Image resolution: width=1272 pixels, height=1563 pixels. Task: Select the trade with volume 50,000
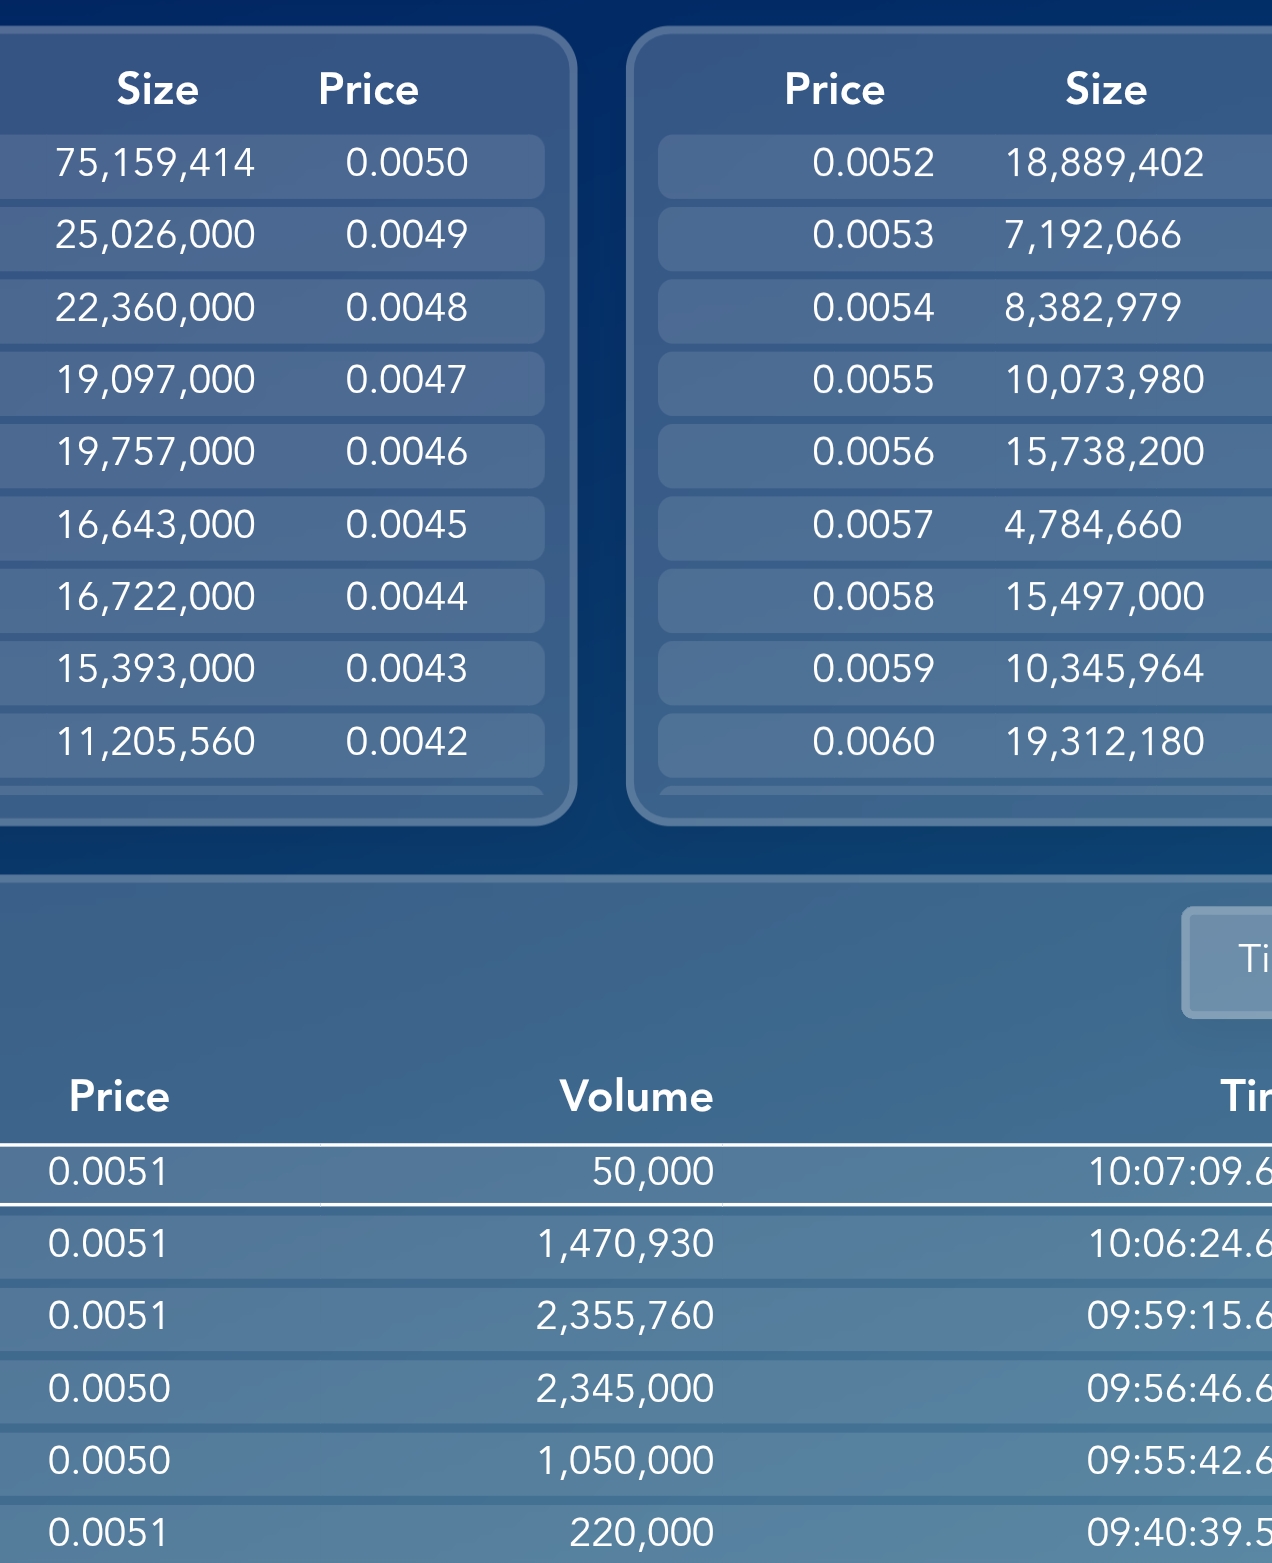point(636,1172)
